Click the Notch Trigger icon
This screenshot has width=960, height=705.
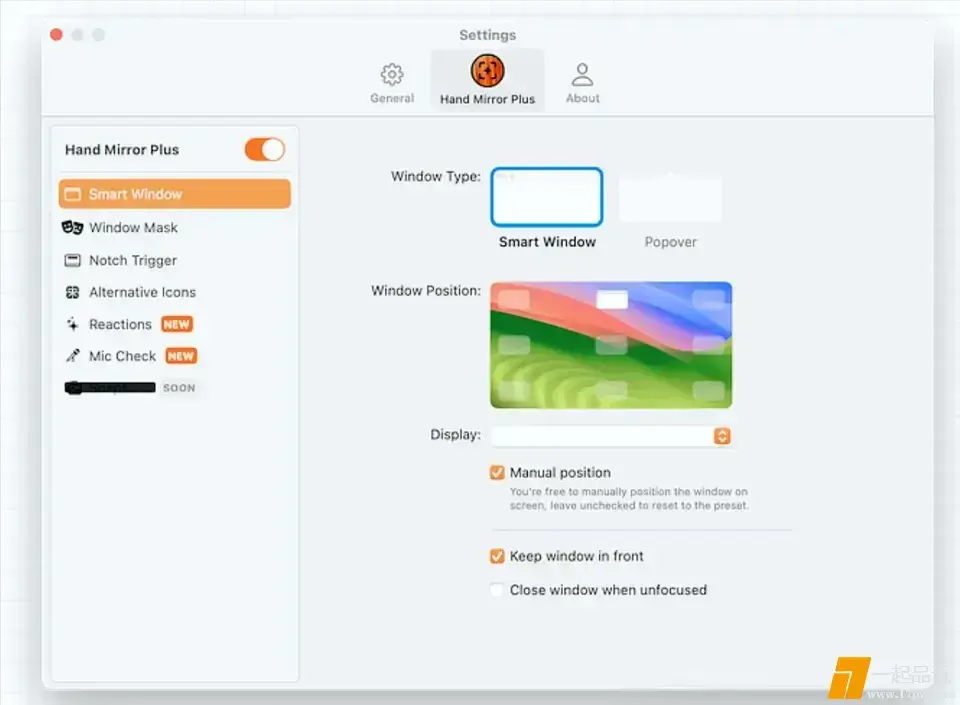coord(73,260)
